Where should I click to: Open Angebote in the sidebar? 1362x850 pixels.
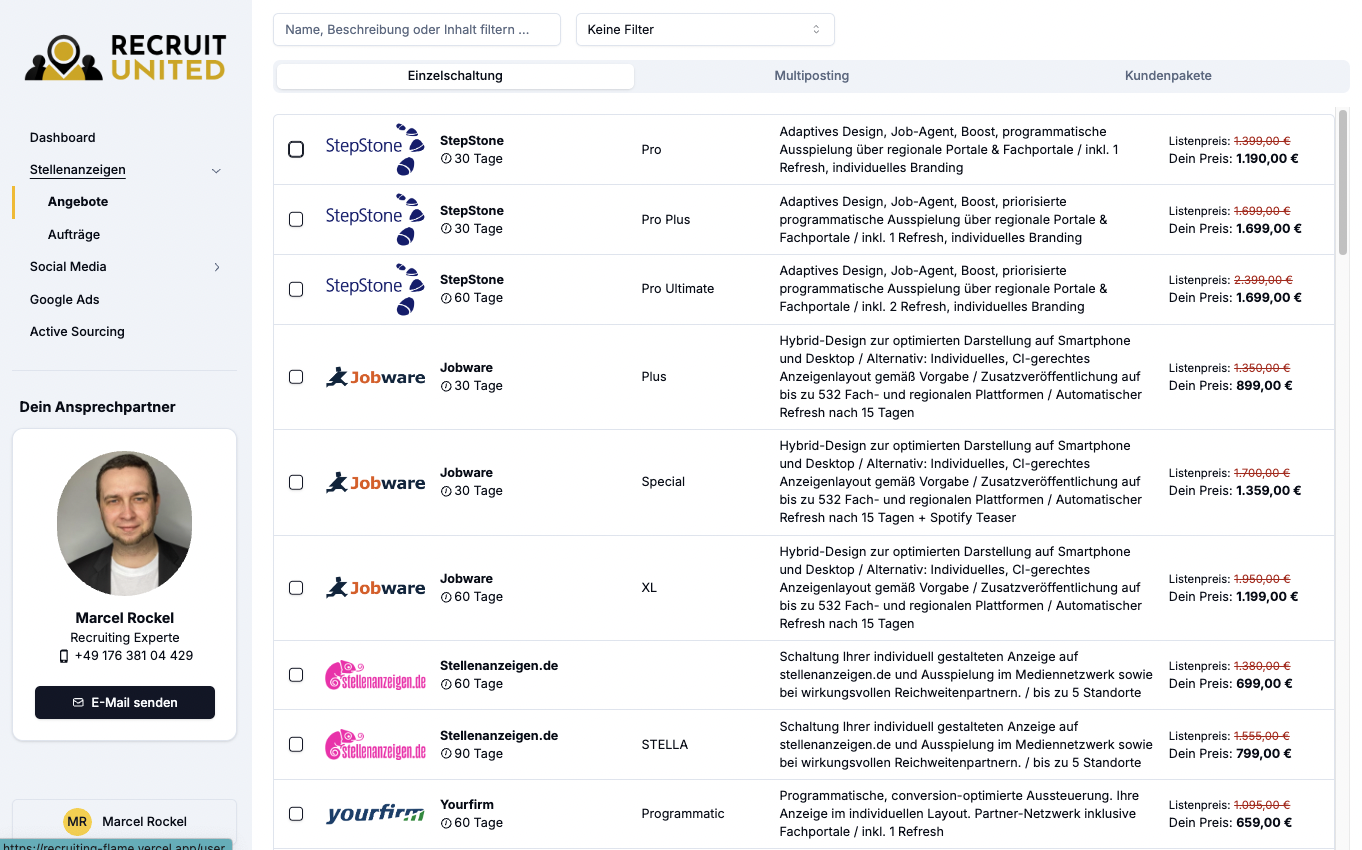[78, 202]
